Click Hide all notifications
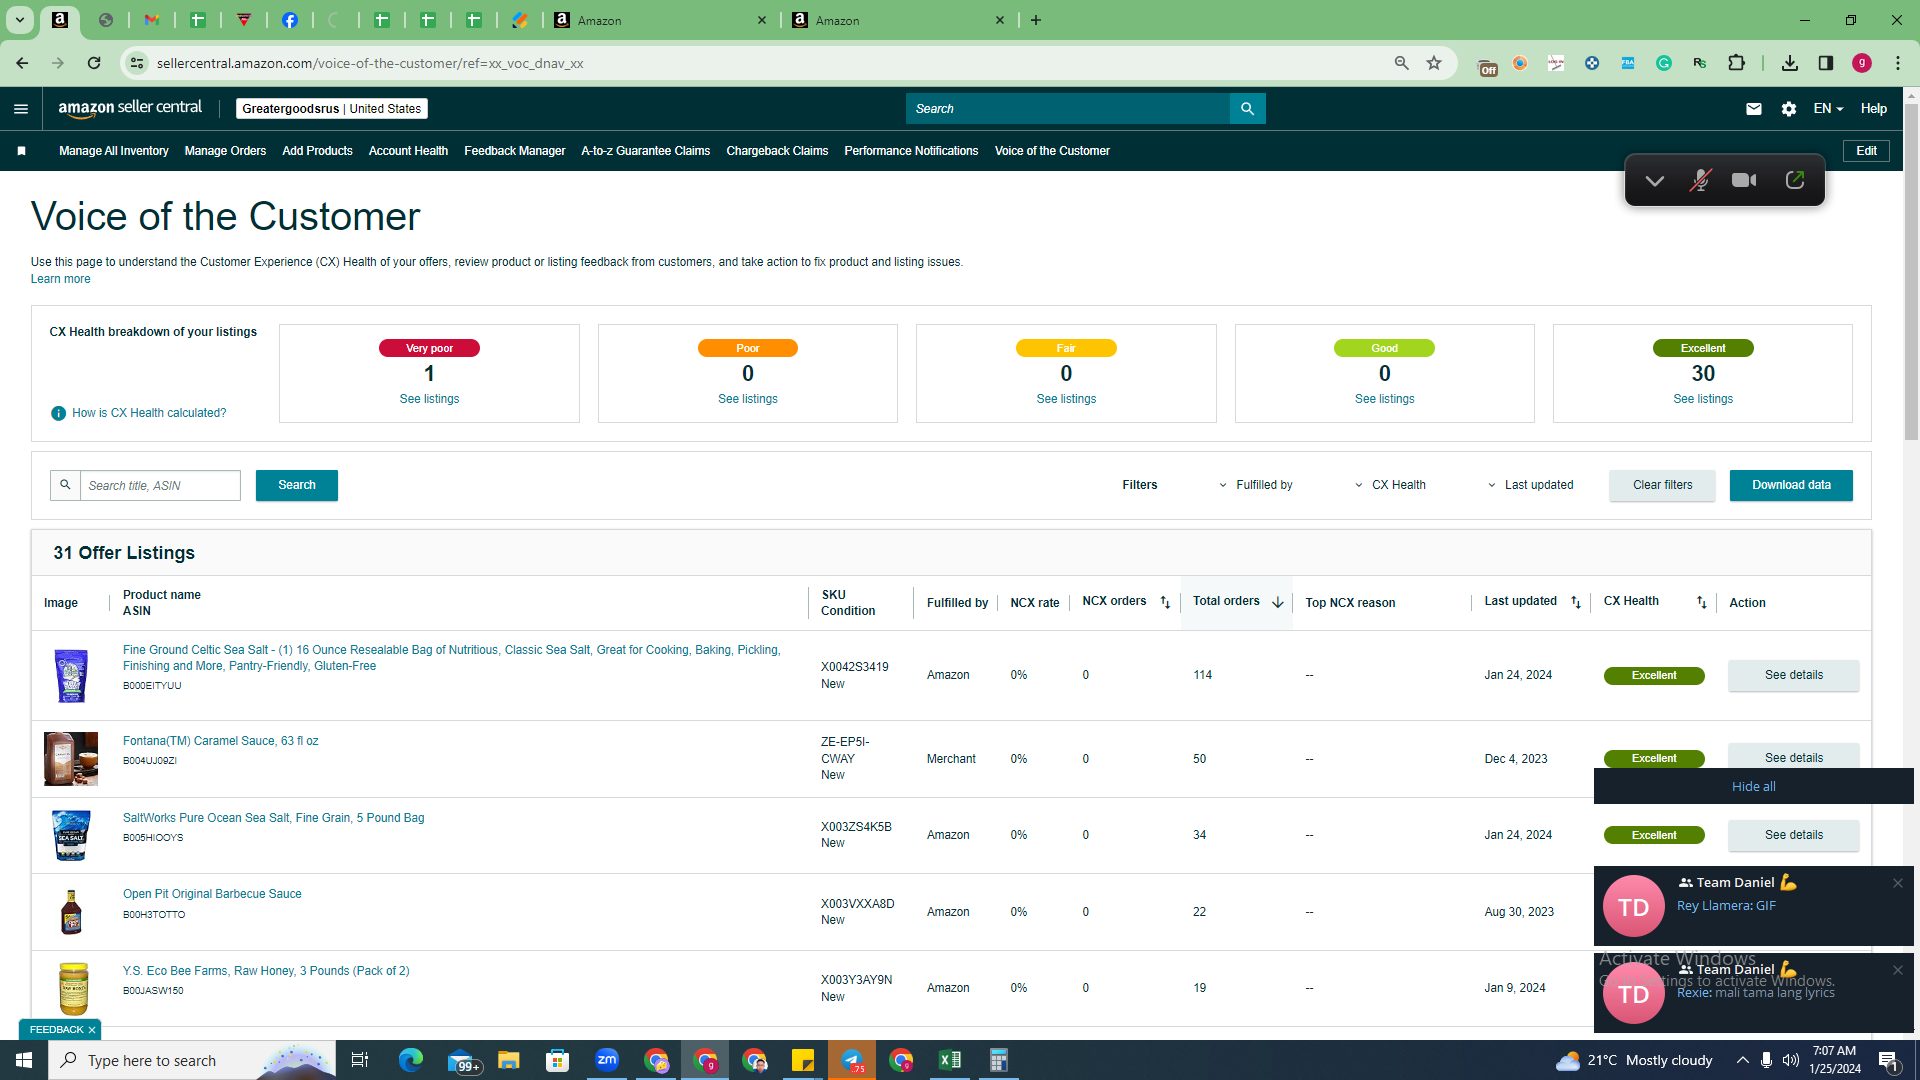1920x1080 pixels. [1754, 786]
